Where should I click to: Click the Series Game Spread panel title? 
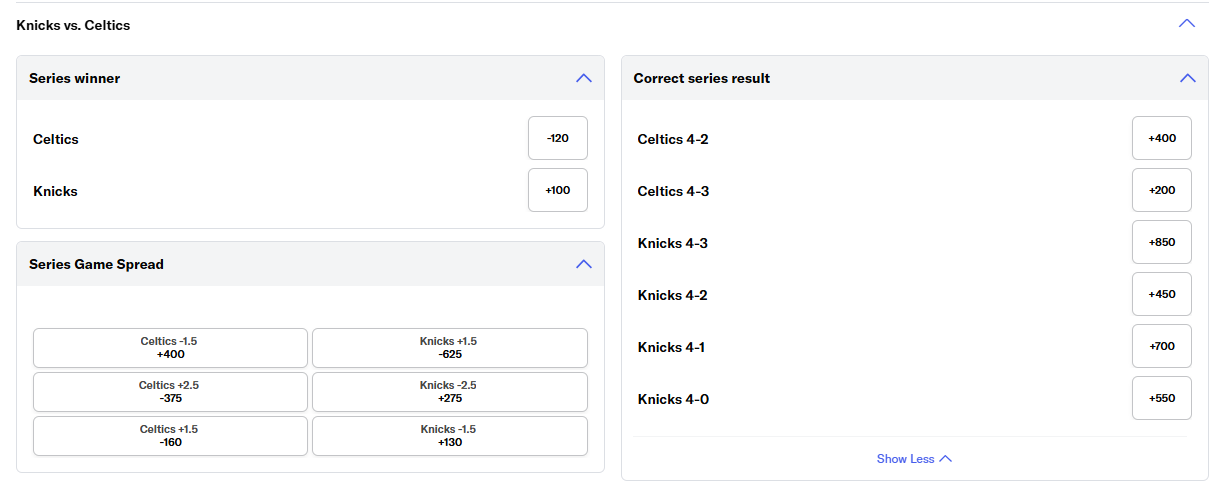tap(96, 264)
